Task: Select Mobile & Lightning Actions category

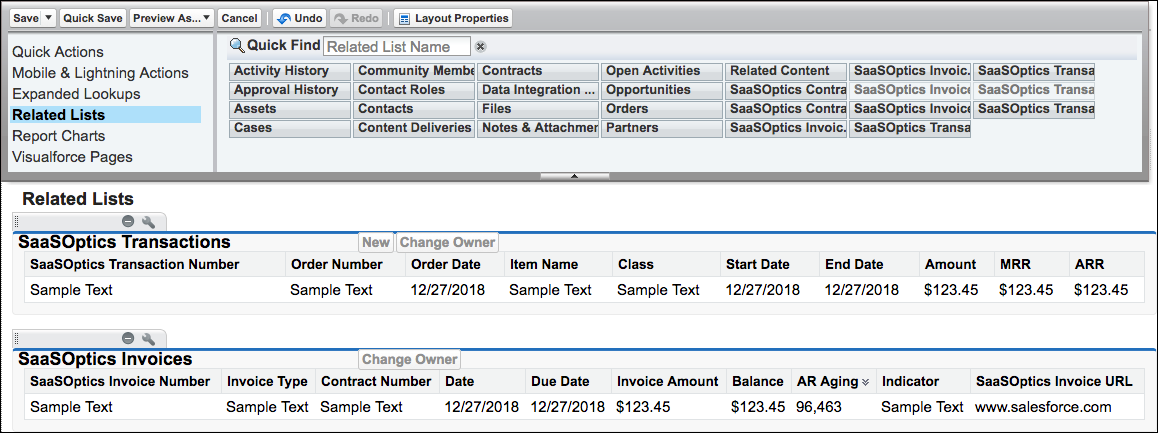Action: tap(100, 73)
